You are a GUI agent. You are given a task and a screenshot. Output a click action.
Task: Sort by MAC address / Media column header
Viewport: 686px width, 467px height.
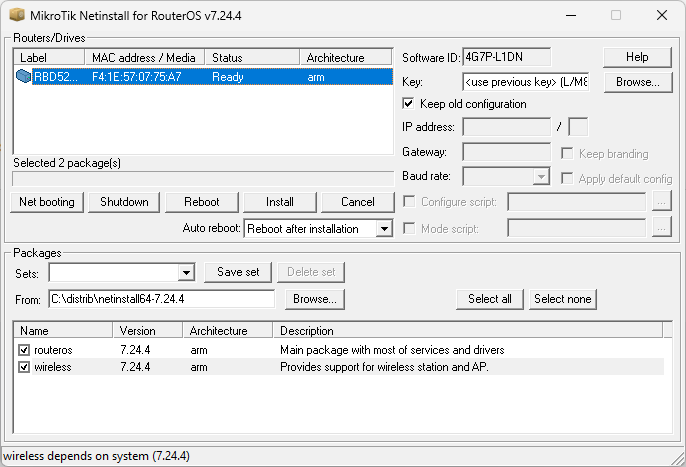(x=144, y=57)
